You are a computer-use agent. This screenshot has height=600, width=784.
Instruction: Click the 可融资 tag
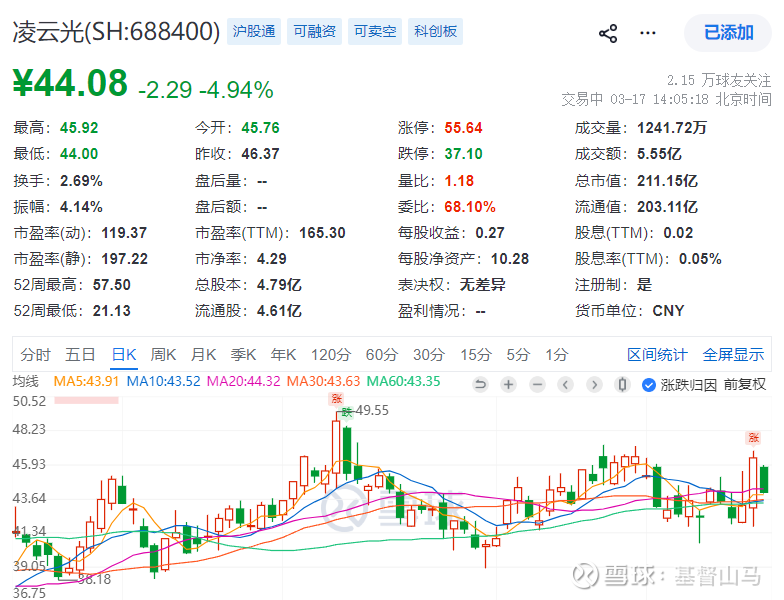314,32
